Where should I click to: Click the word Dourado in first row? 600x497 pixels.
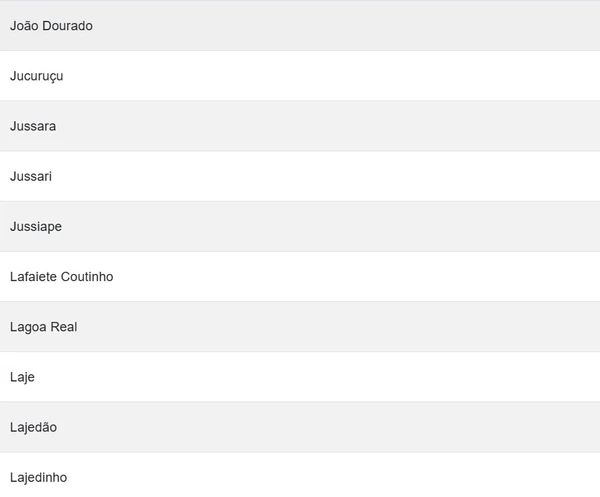click(x=68, y=26)
